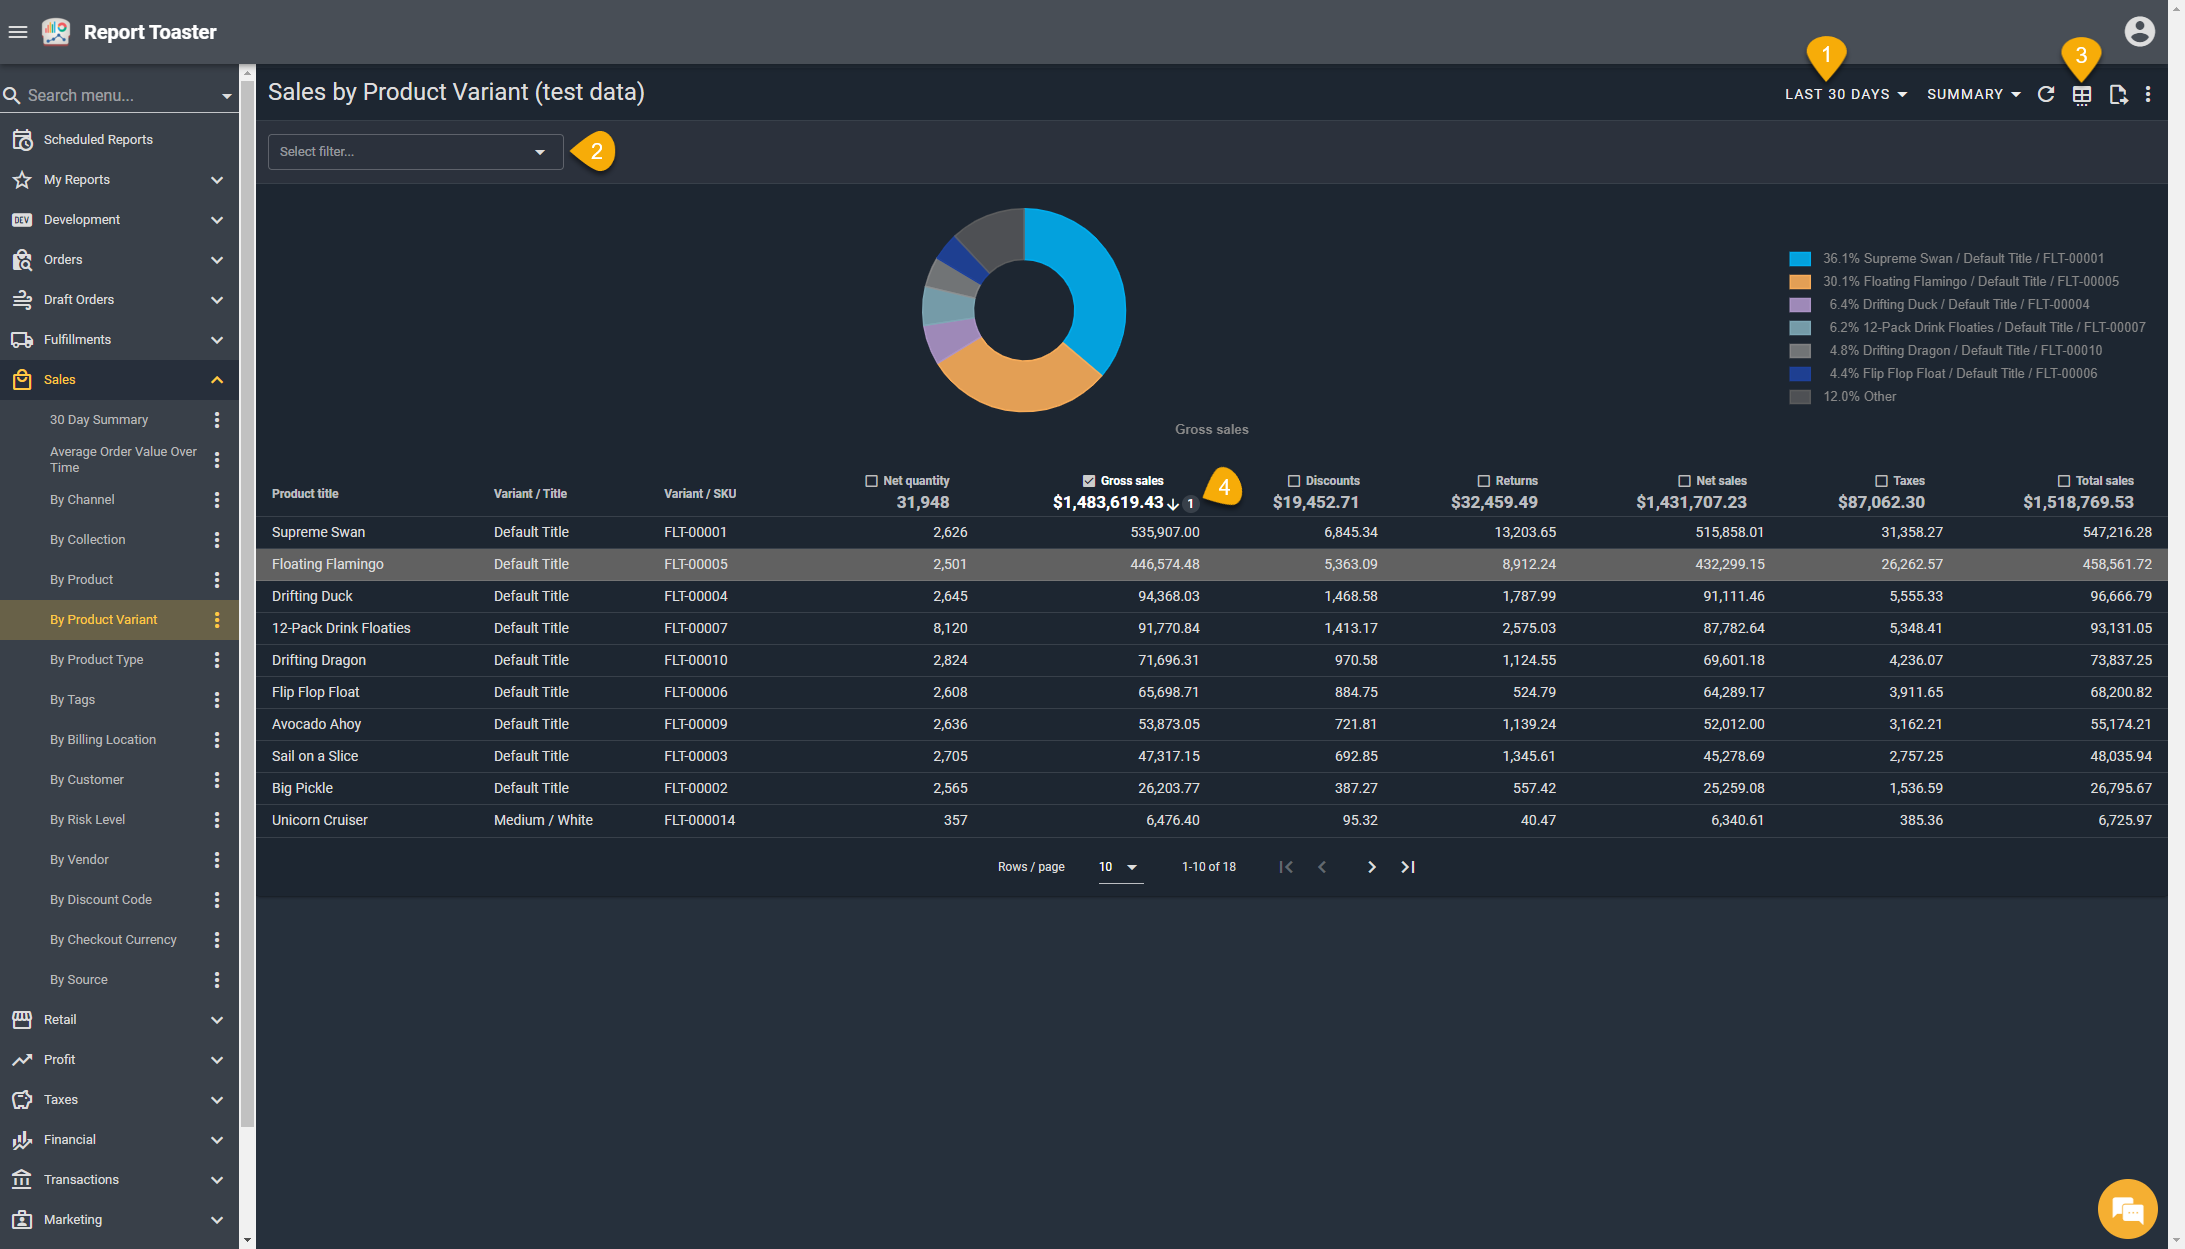Open the Summary view selector

tap(1973, 94)
